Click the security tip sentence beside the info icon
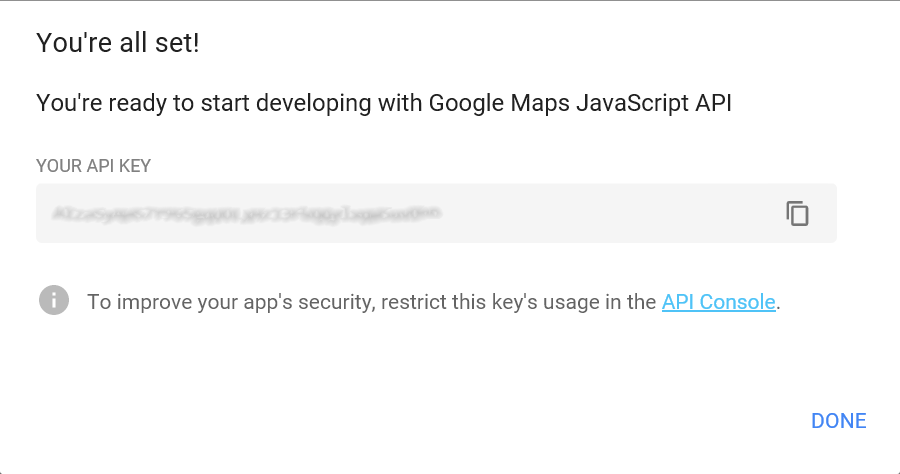 tap(433, 302)
